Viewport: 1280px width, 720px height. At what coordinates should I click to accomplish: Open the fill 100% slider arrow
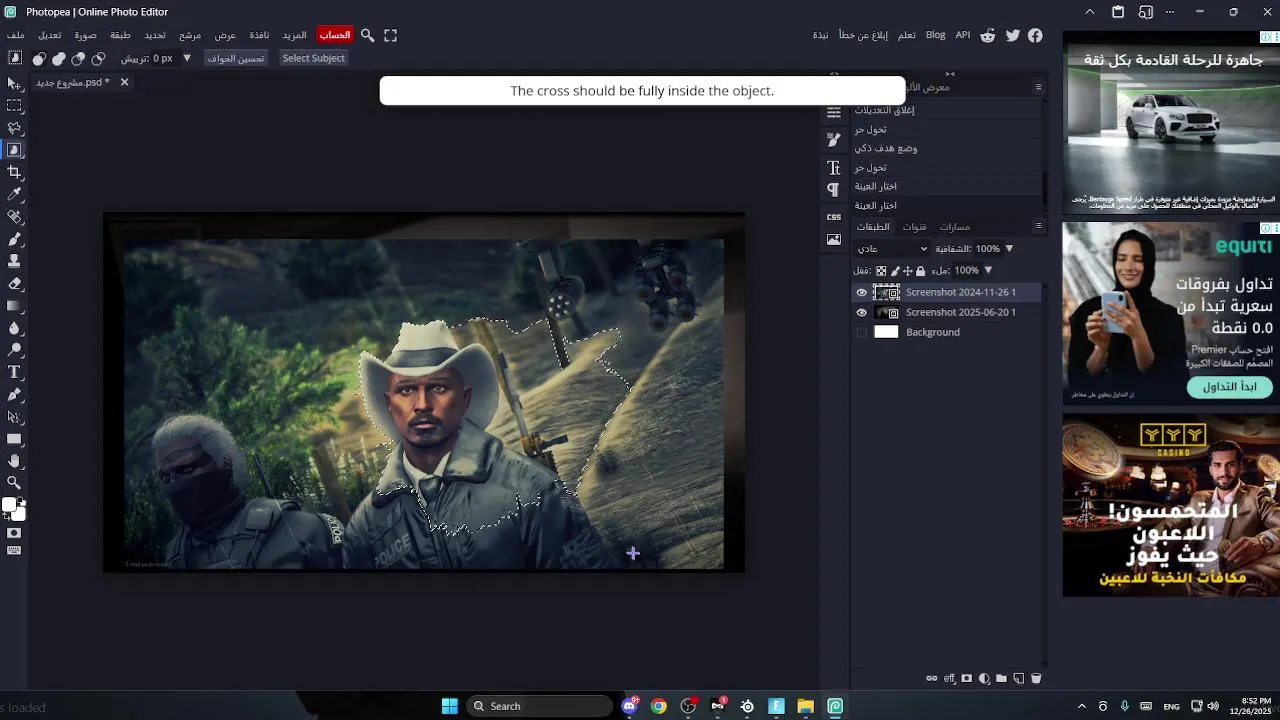988,271
